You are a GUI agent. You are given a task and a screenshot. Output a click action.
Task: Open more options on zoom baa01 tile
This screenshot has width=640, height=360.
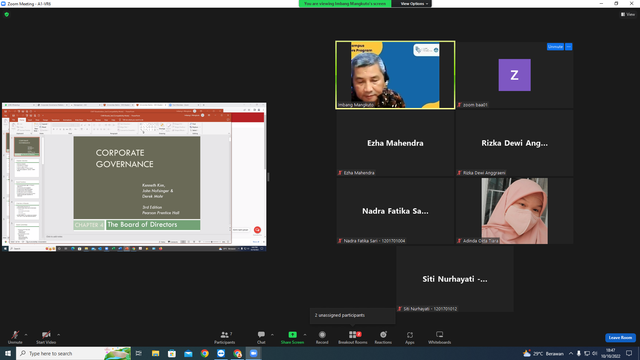point(569,47)
